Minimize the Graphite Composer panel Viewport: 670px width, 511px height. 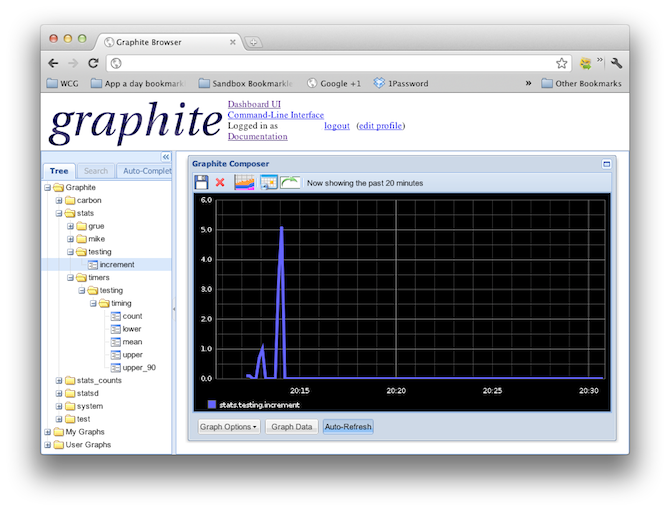coord(606,164)
